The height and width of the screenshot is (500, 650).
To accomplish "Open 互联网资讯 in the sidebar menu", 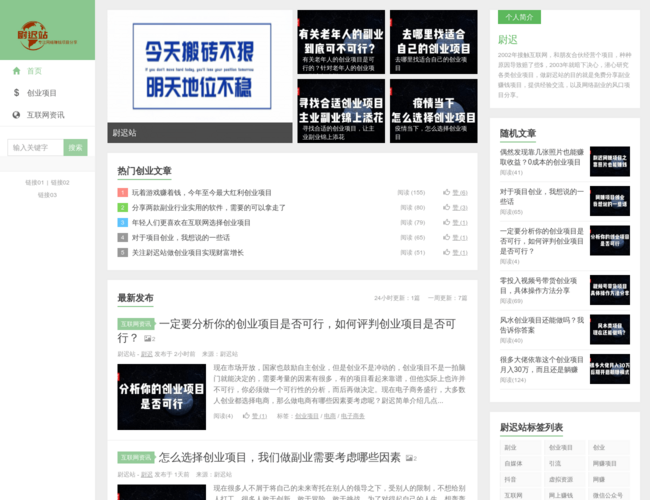I will pyautogui.click(x=46, y=115).
